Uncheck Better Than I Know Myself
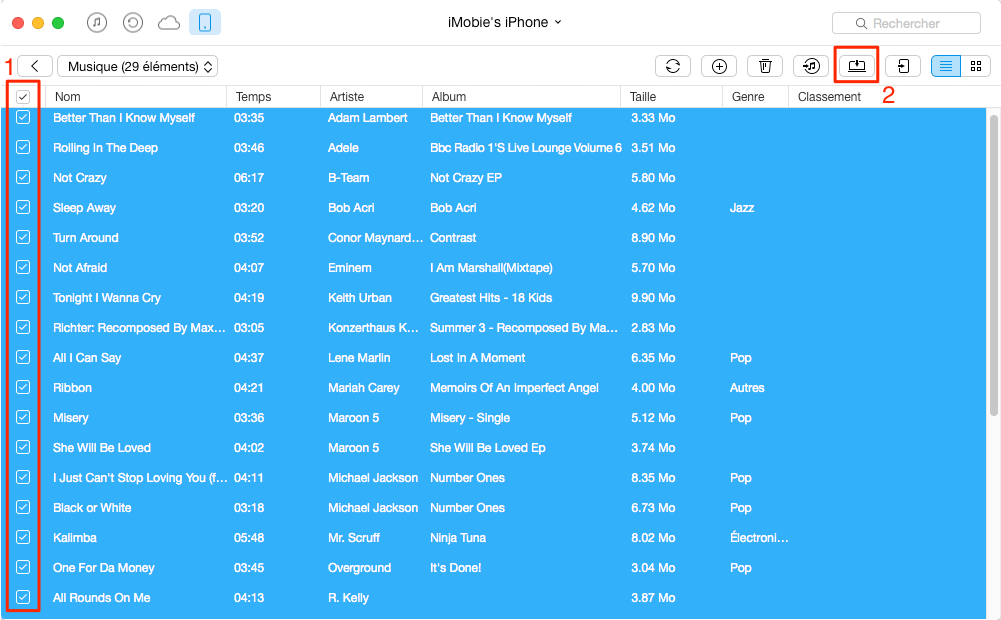 (x=23, y=117)
